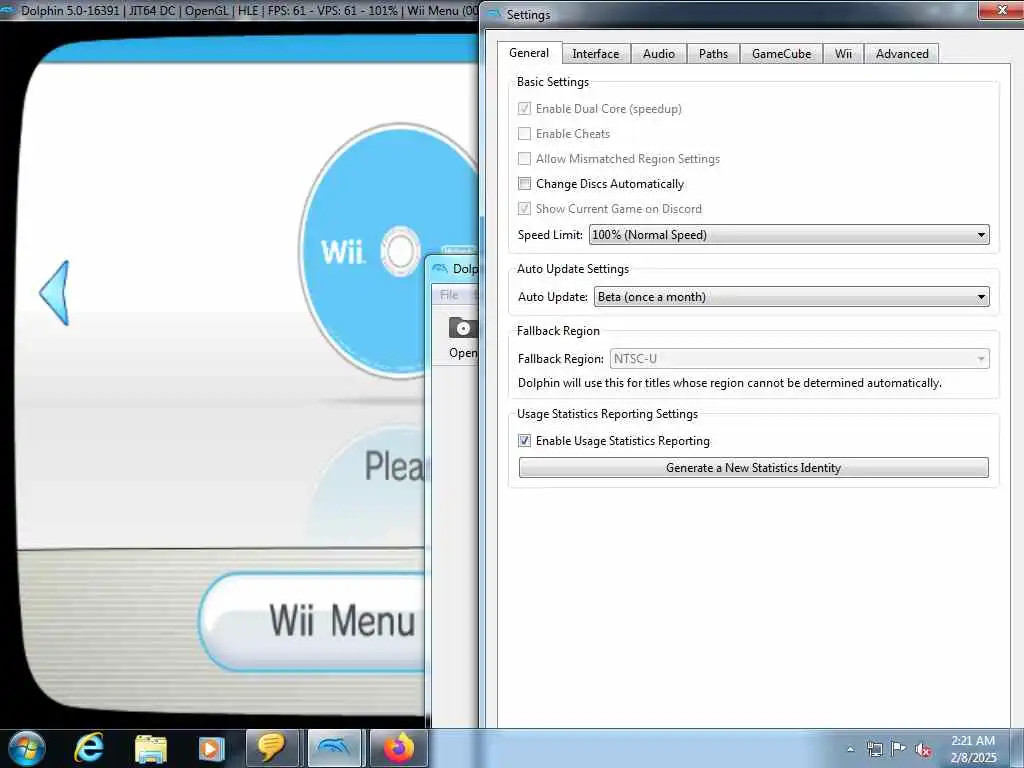The height and width of the screenshot is (768, 1024).
Task: Open the Wii tab in Settings
Action: coord(843,54)
